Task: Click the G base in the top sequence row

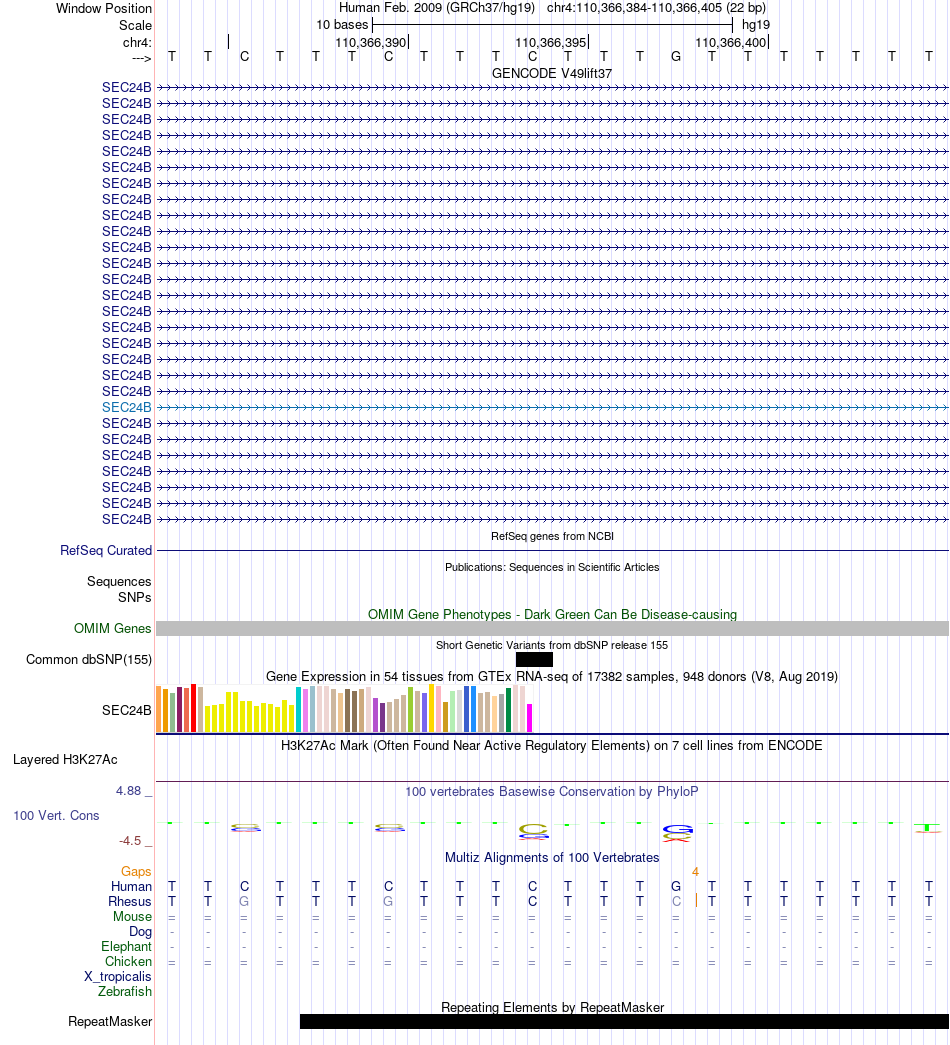Action: [x=676, y=57]
